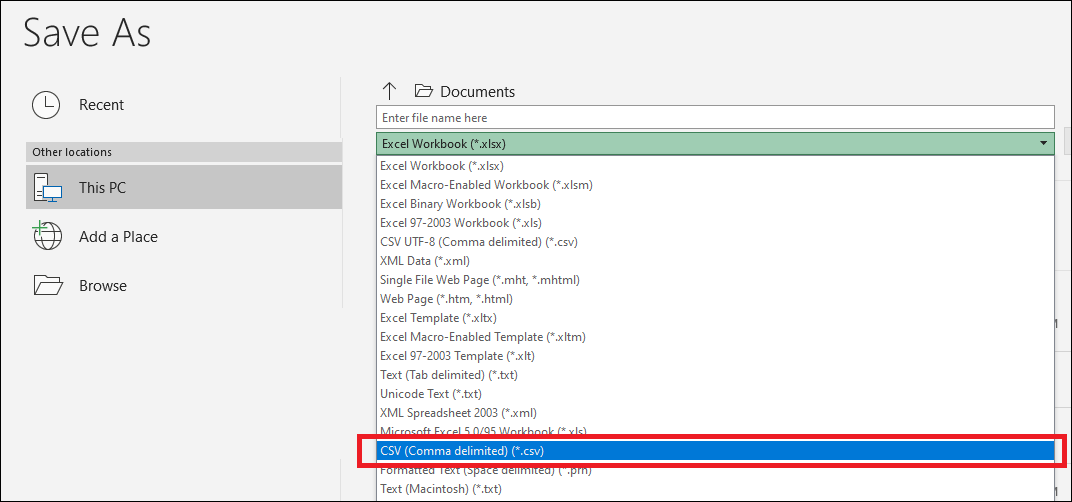
Task: Click the Documents folder icon
Action: click(424, 90)
